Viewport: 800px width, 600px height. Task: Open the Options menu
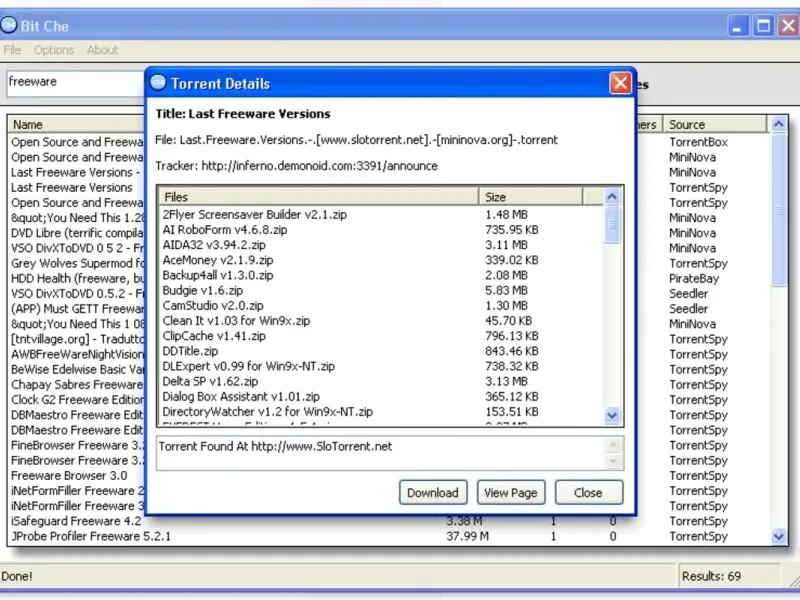click(x=54, y=50)
